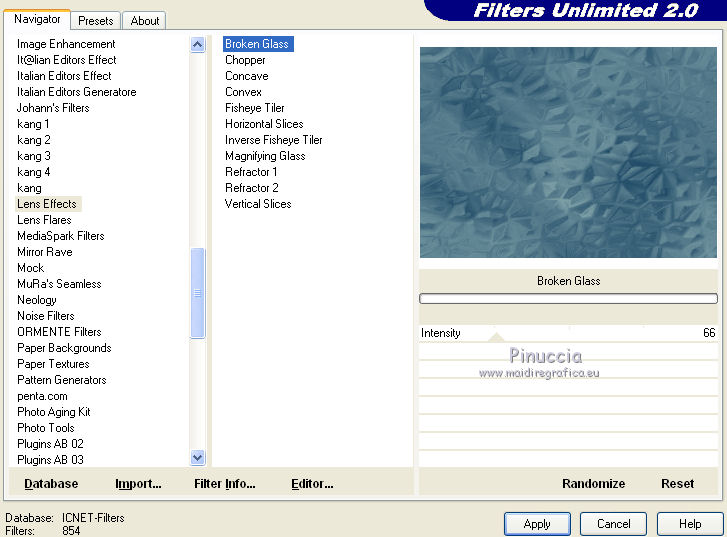This screenshot has height=537, width=727.
Task: Click the Intensity value 66
Action: pyautogui.click(x=709, y=333)
